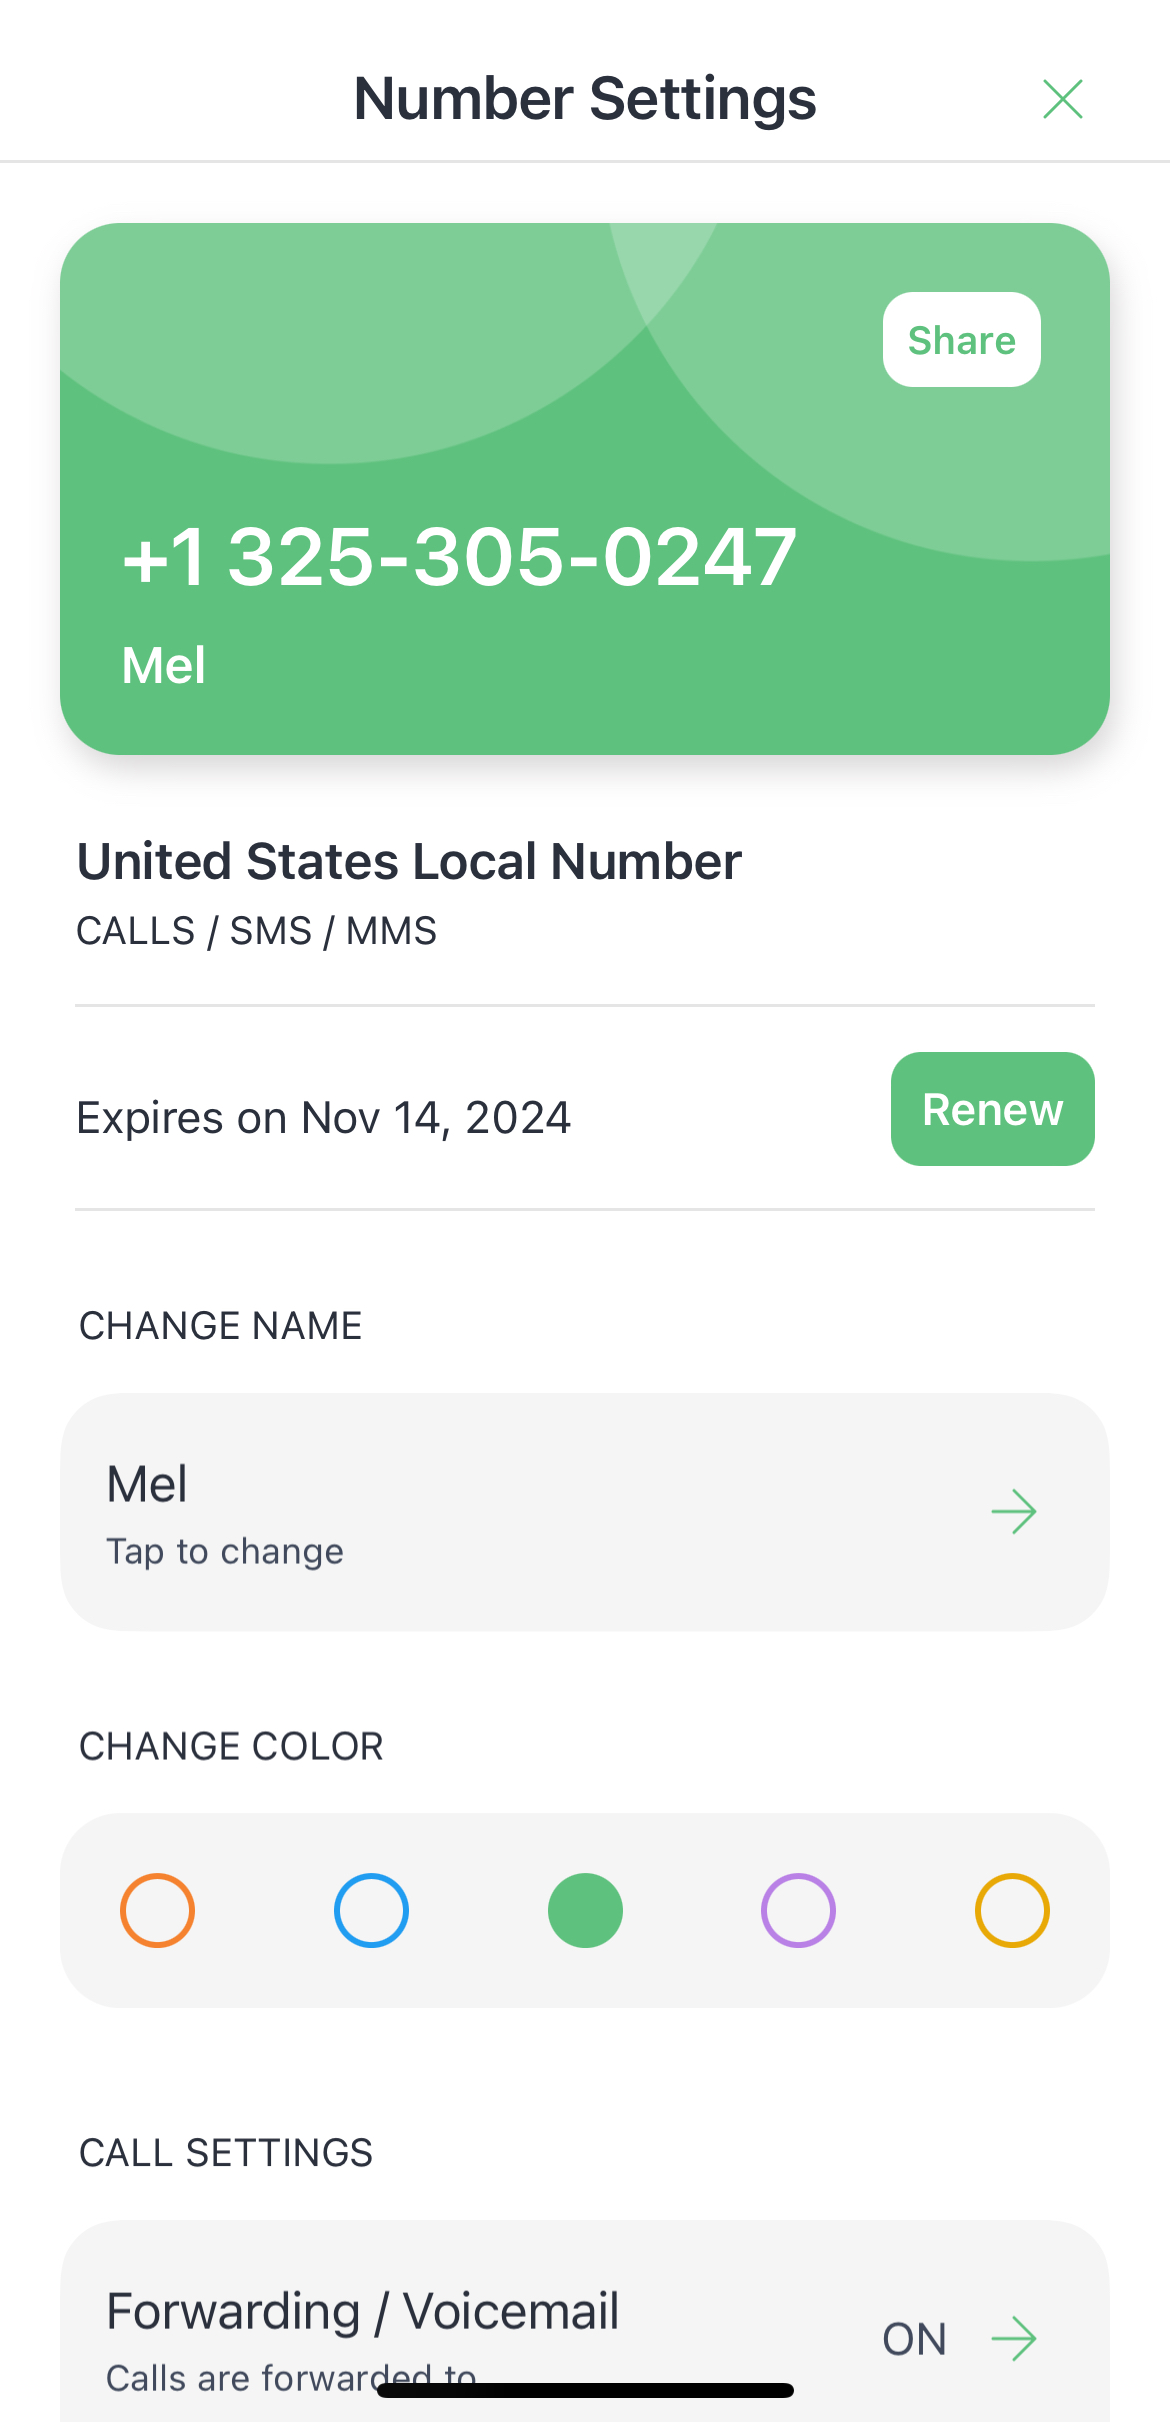Screen dimensions: 1170x2422
Task: Tap the Expires on Nov 14, 2024 text
Action: click(324, 1117)
